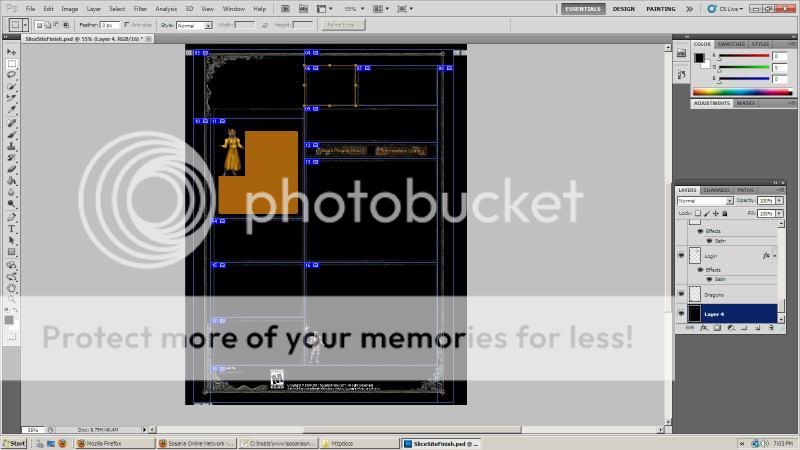
Task: Select the Rectangular Marquee tool in toolbox
Action: (11, 64)
